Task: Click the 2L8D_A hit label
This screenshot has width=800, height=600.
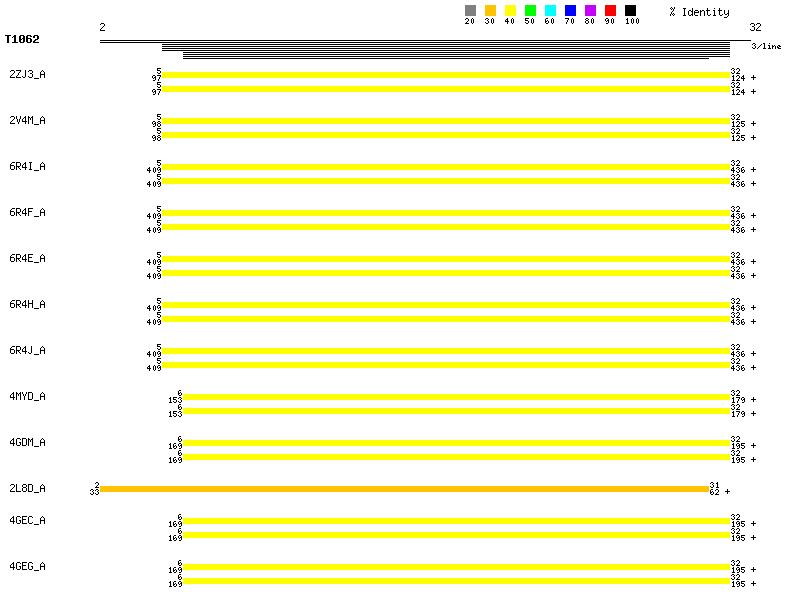Action: (27, 488)
